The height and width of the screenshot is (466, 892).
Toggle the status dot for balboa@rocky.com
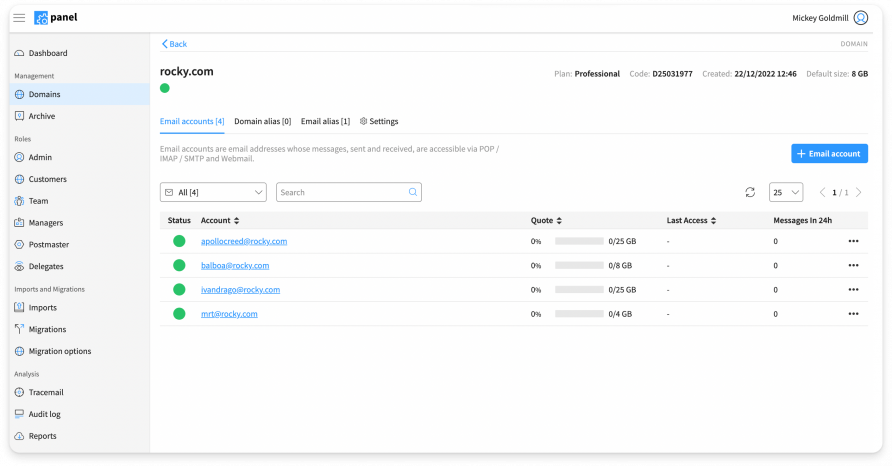[x=179, y=265]
